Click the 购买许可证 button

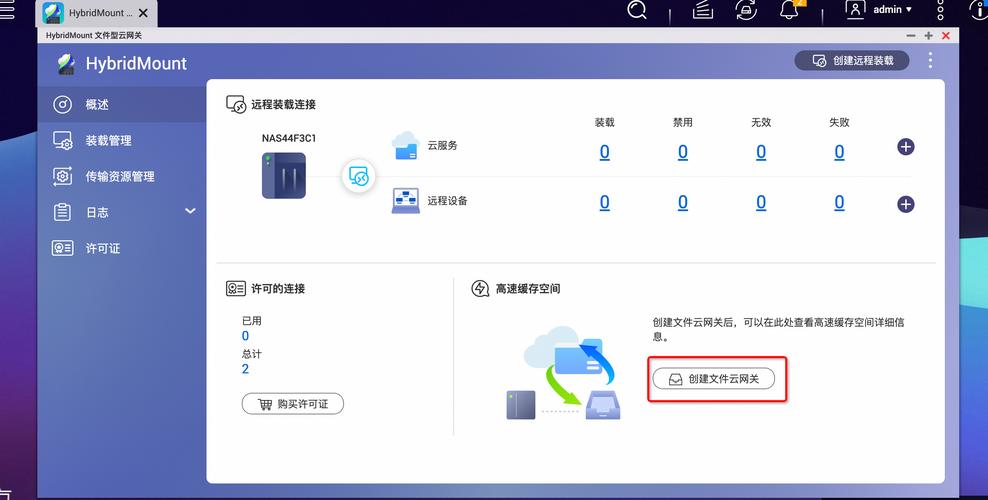[x=292, y=404]
